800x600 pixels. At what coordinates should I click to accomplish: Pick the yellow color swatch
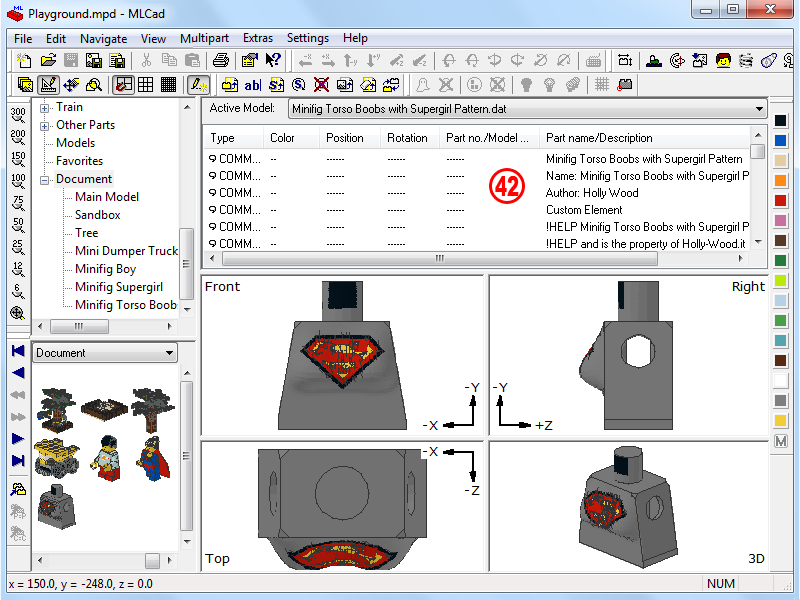(x=781, y=421)
